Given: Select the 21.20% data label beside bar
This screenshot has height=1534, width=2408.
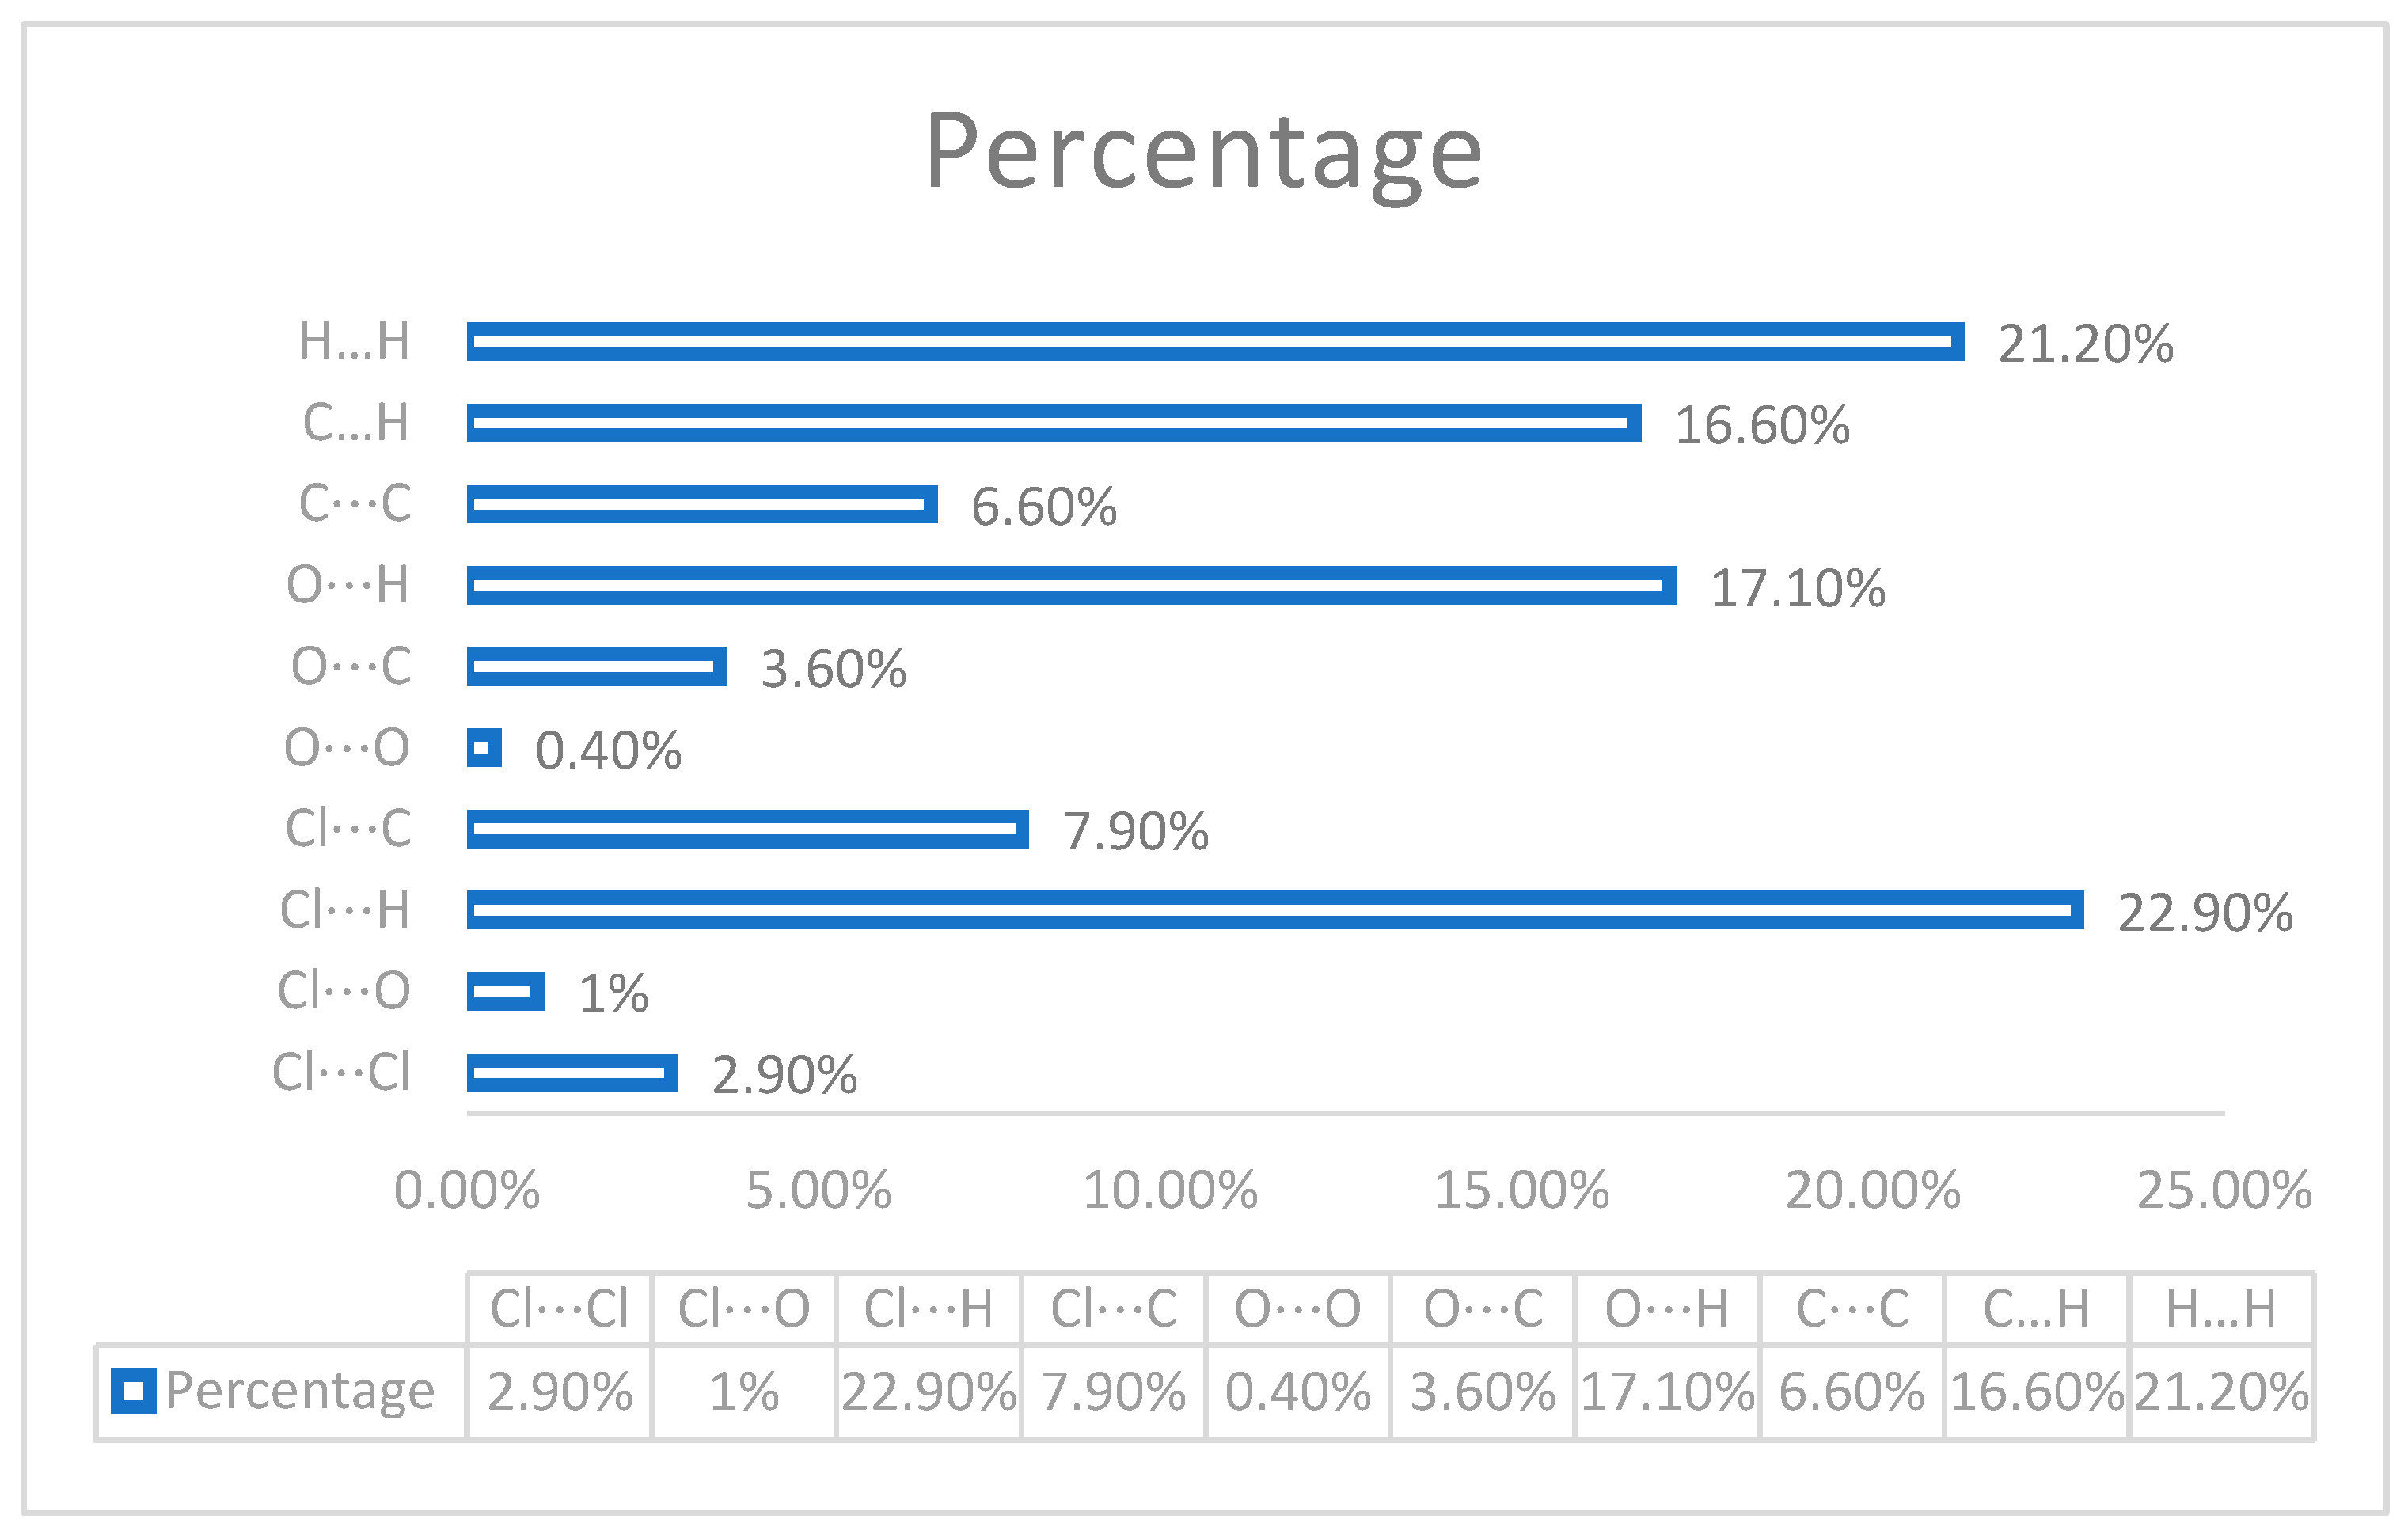Looking at the screenshot, I should [x=2084, y=344].
